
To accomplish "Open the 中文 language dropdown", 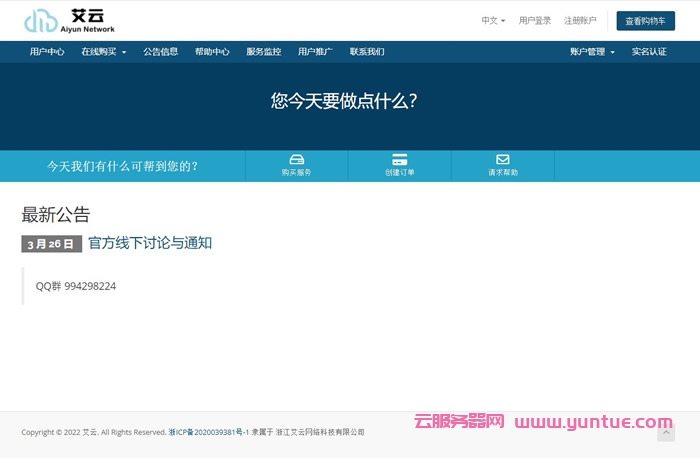I will click(493, 20).
